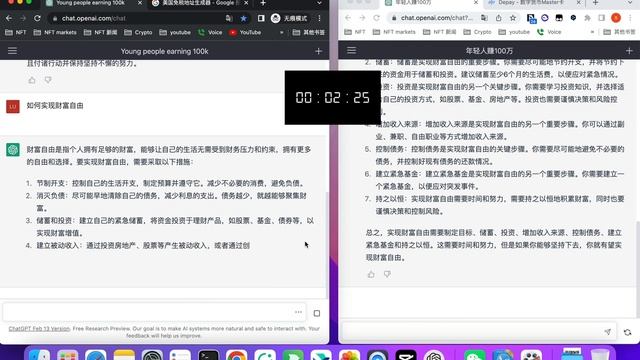640x360 pixels.
Task: Expand 其他书签 folder in right window
Action: (x=619, y=32)
